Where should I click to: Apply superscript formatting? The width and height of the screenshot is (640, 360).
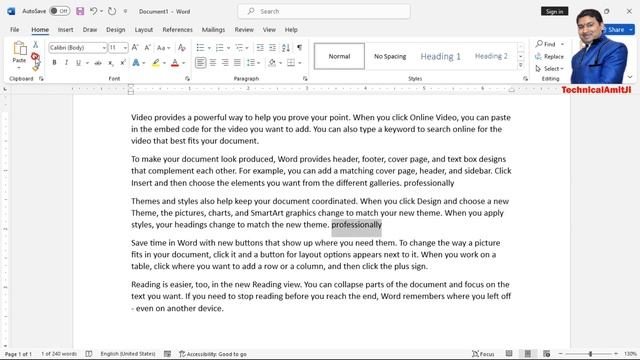point(122,63)
